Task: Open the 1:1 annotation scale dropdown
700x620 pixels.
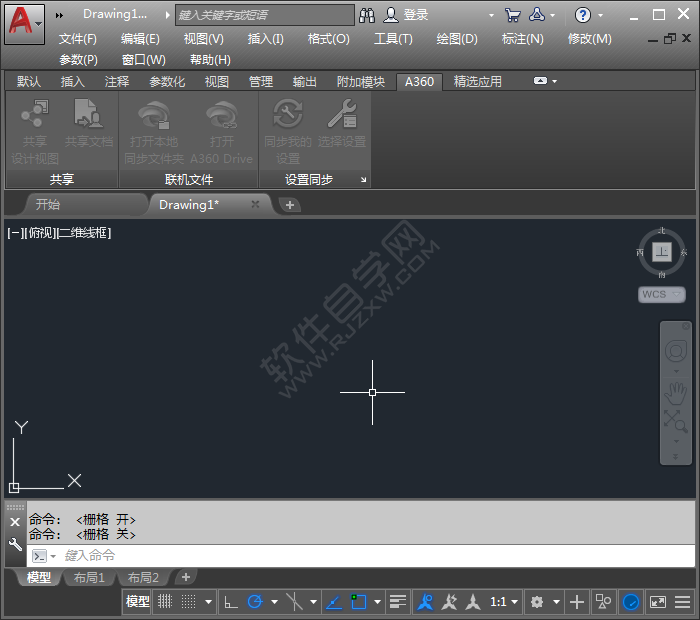Action: (x=504, y=602)
